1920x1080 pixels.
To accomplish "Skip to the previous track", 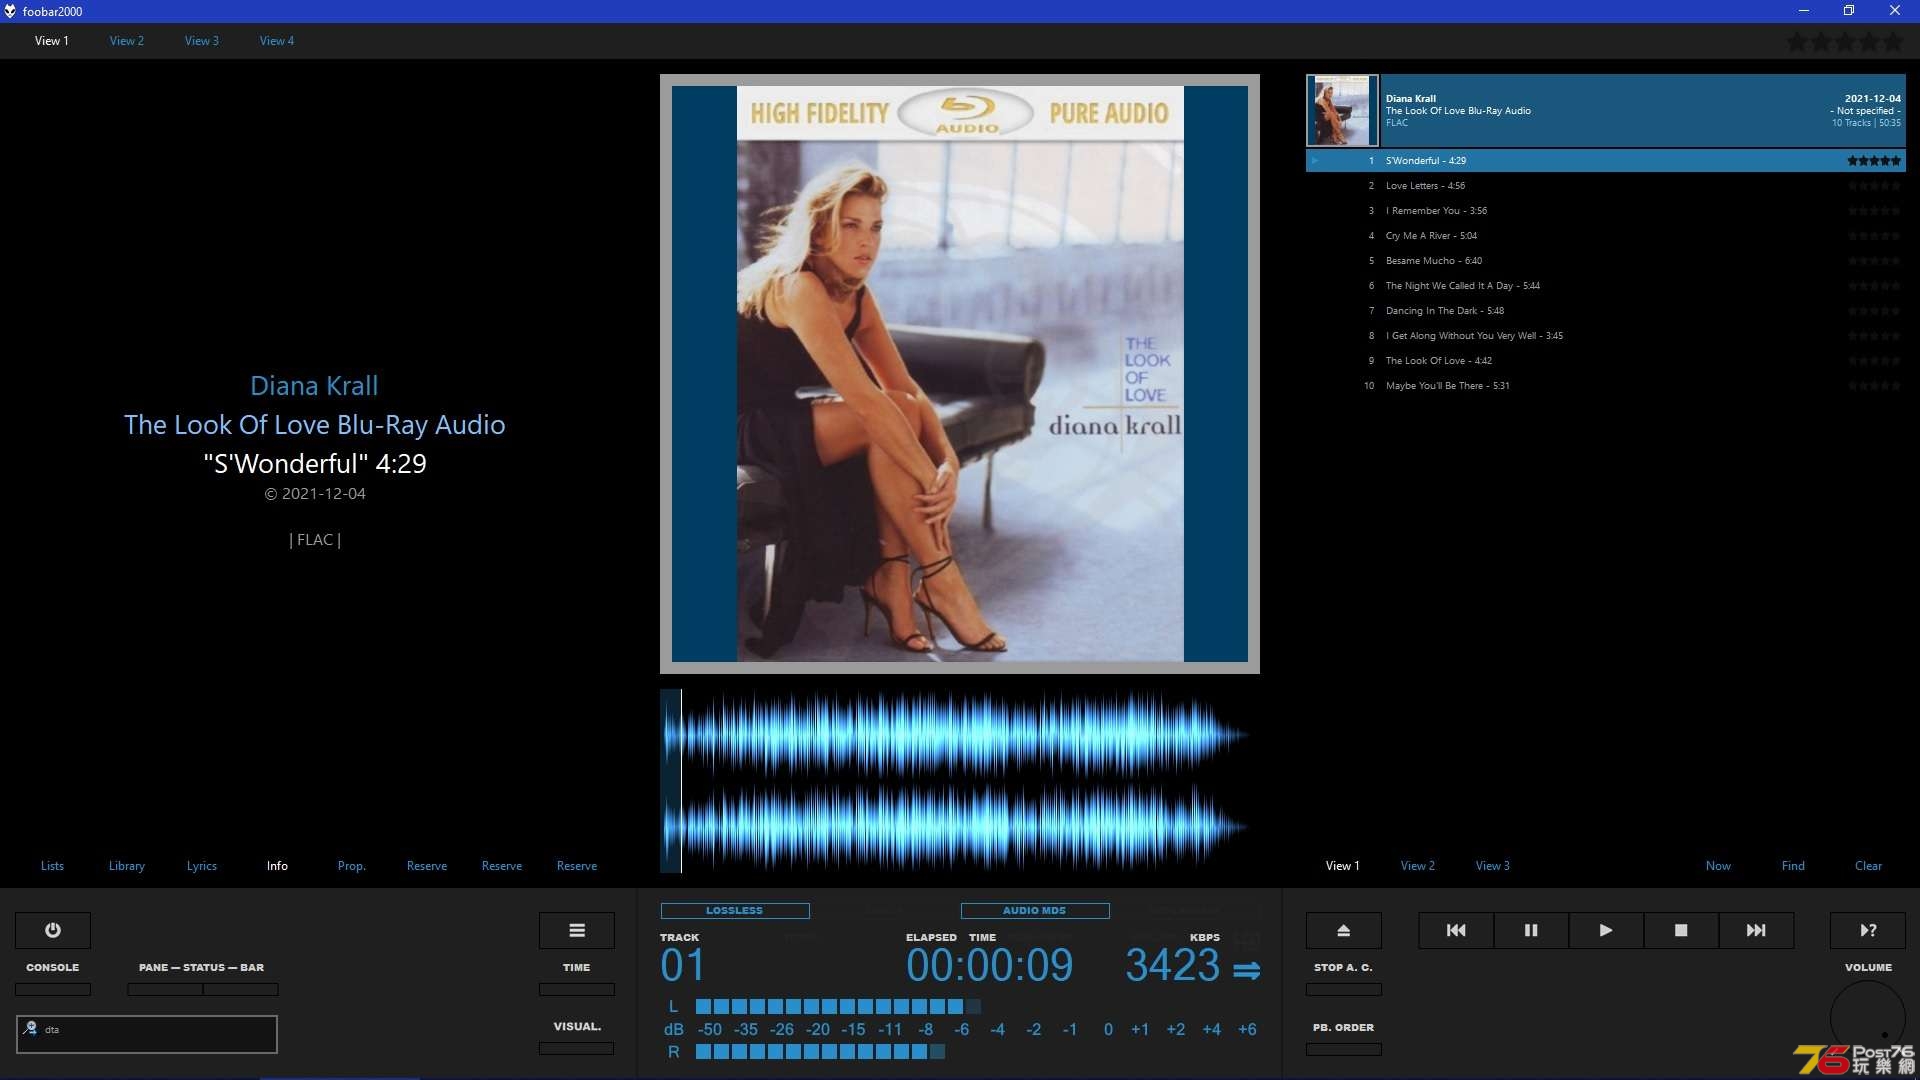I will pos(1456,930).
